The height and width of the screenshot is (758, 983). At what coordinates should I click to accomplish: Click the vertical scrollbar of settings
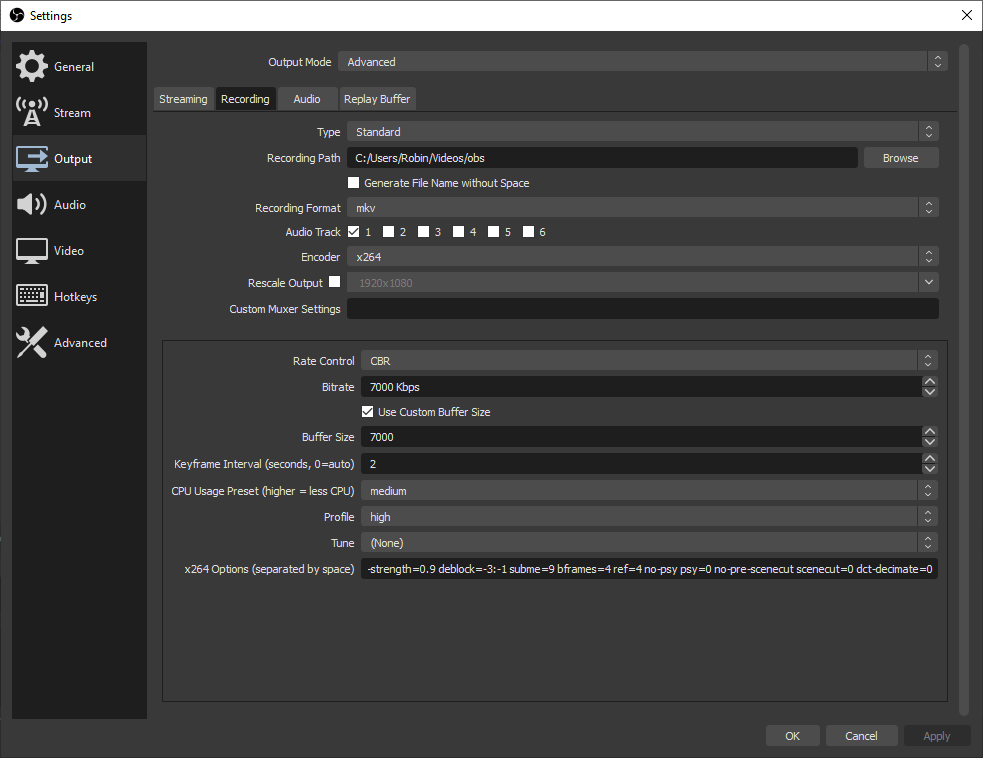tap(964, 379)
